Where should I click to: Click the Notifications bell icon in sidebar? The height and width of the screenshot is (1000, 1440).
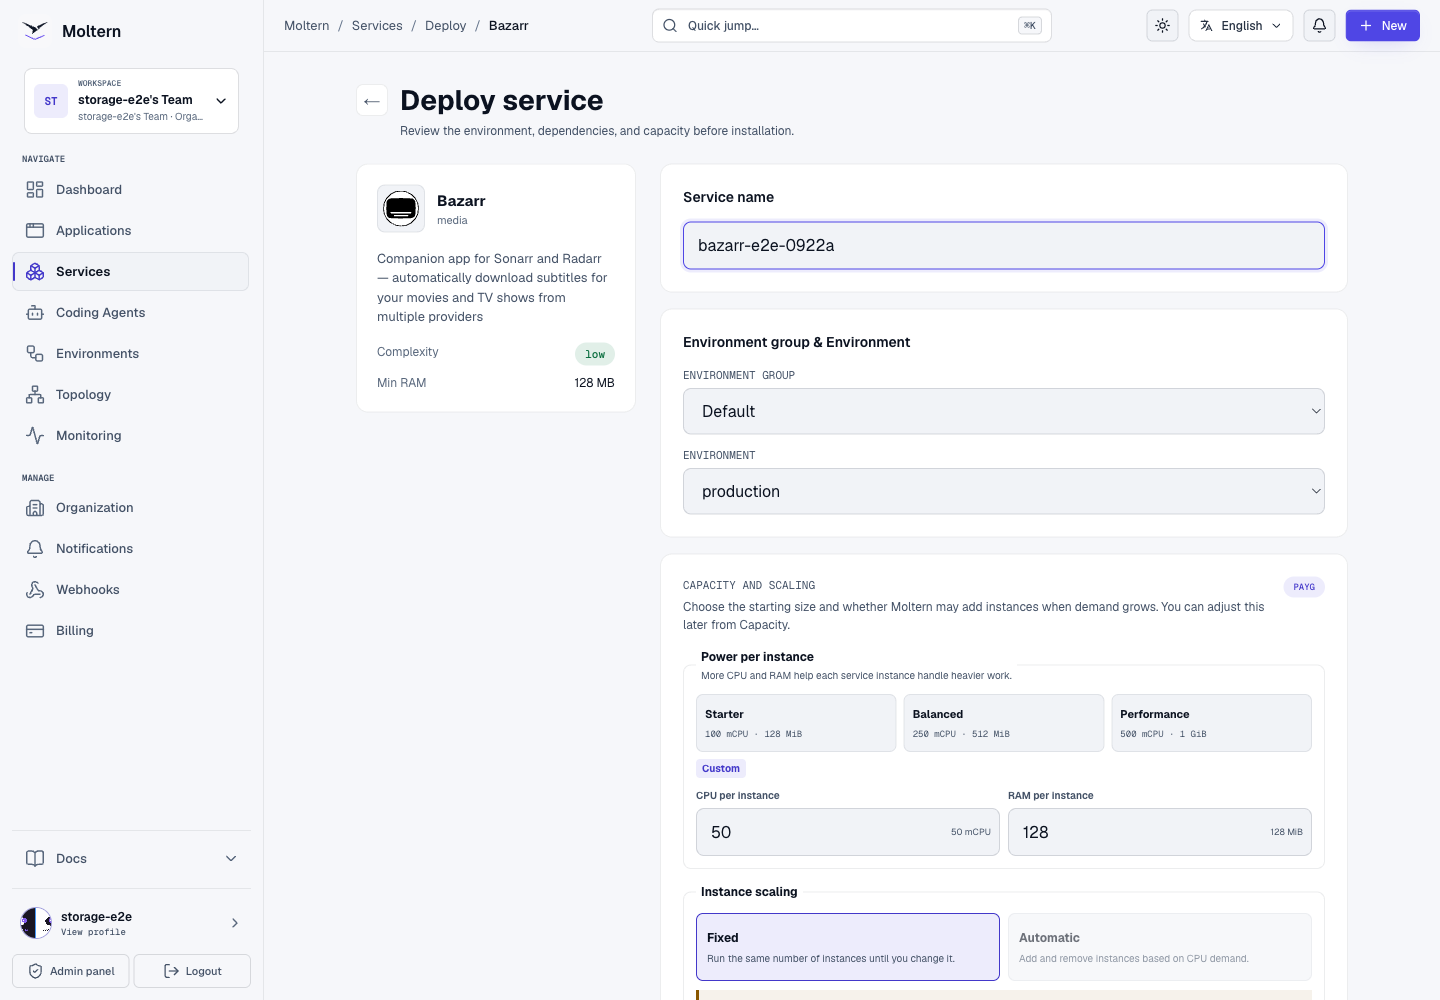(35, 549)
